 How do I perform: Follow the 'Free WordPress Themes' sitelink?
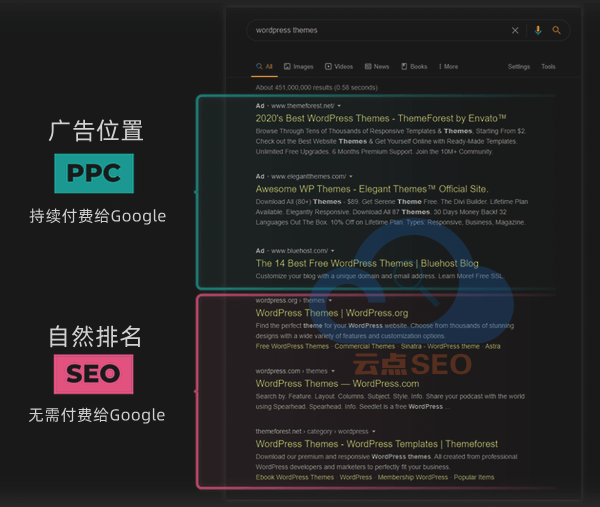pos(292,346)
